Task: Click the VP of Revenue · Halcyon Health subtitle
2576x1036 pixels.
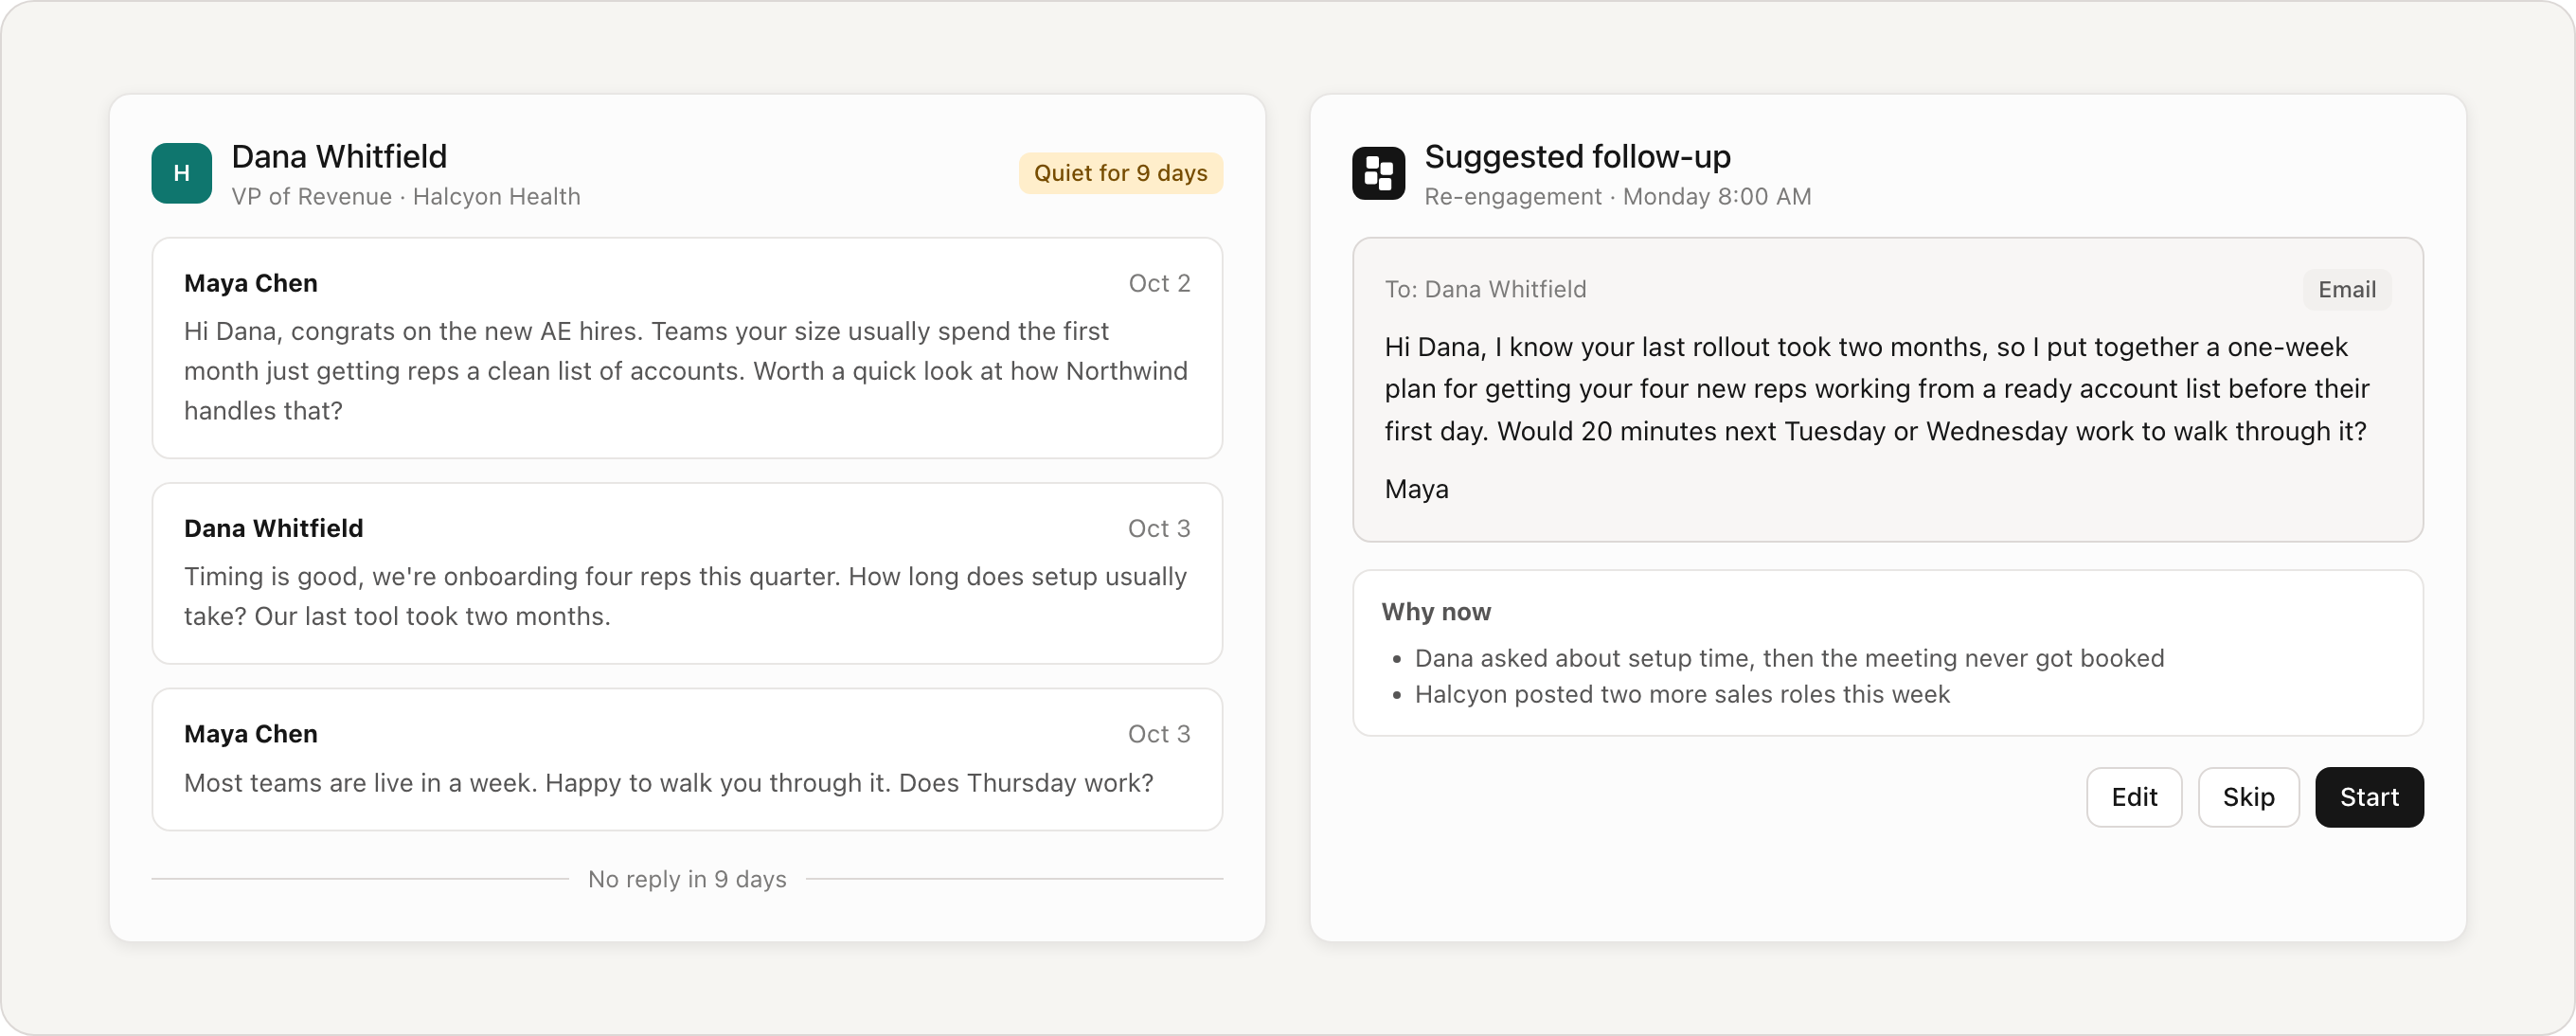Action: coord(406,197)
